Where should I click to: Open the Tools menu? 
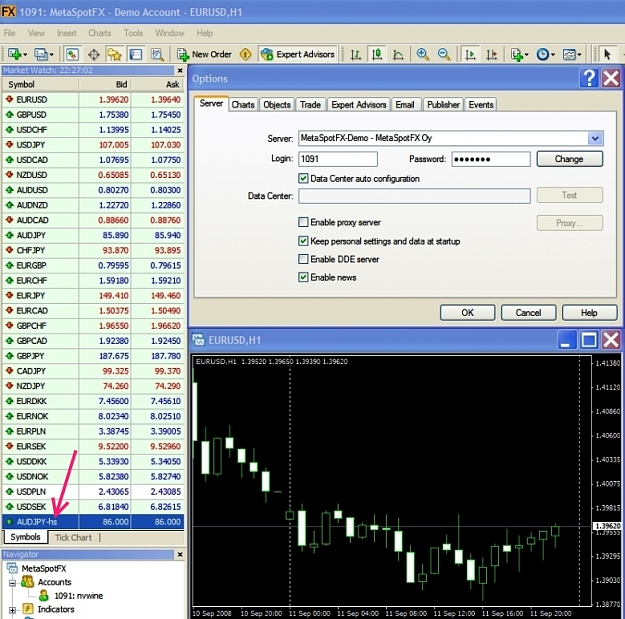(x=133, y=33)
